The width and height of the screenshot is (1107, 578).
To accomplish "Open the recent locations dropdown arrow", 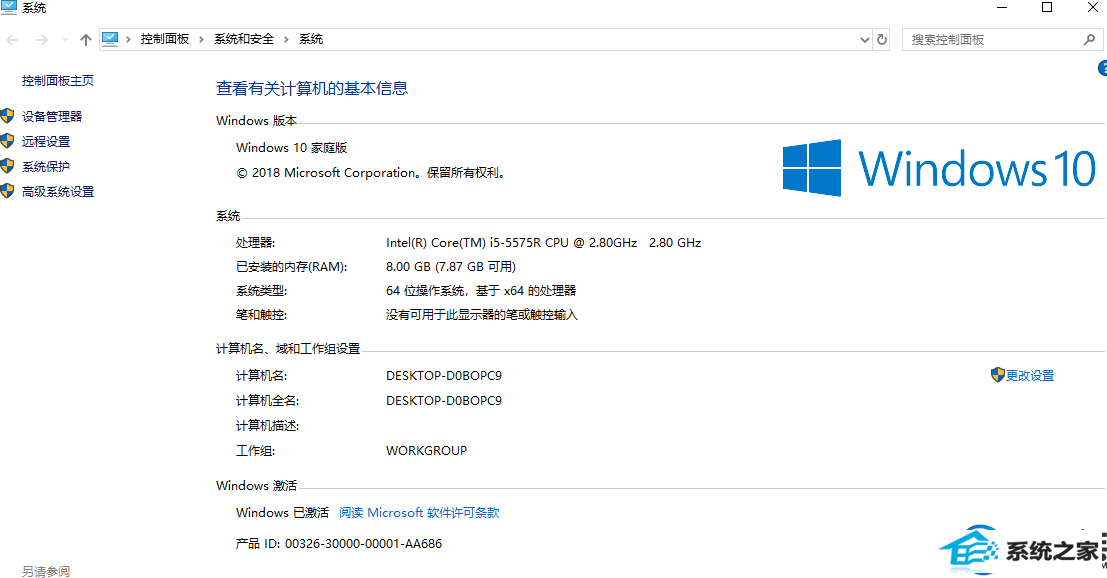I will pos(65,40).
